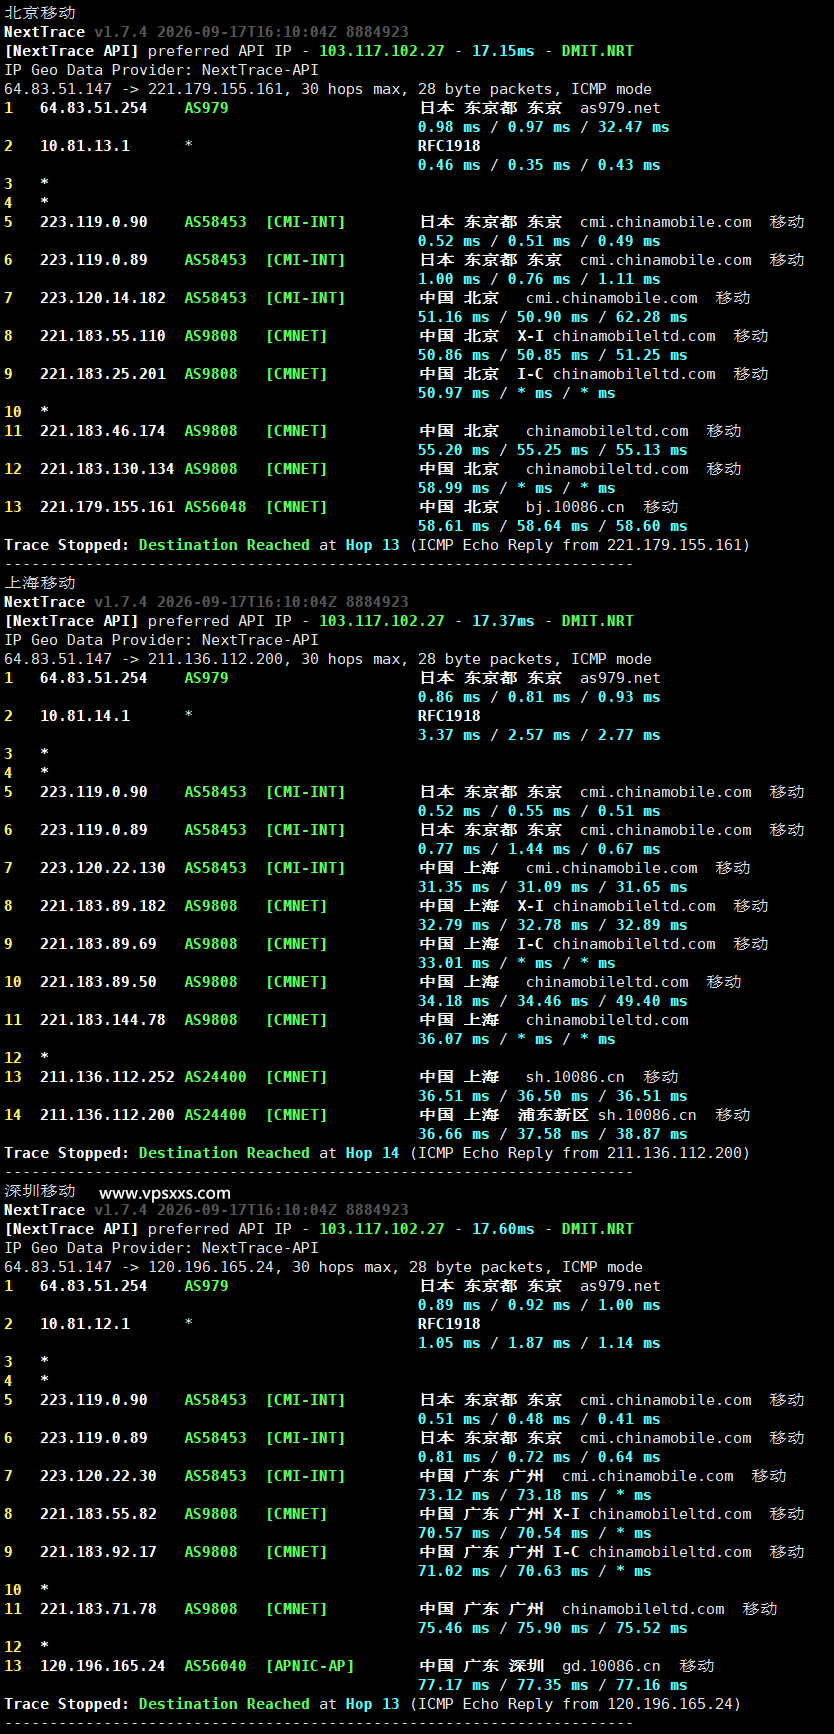Click AS24400 on the 211.136.112.252 row
The image size is (834, 1734).
(x=215, y=1077)
